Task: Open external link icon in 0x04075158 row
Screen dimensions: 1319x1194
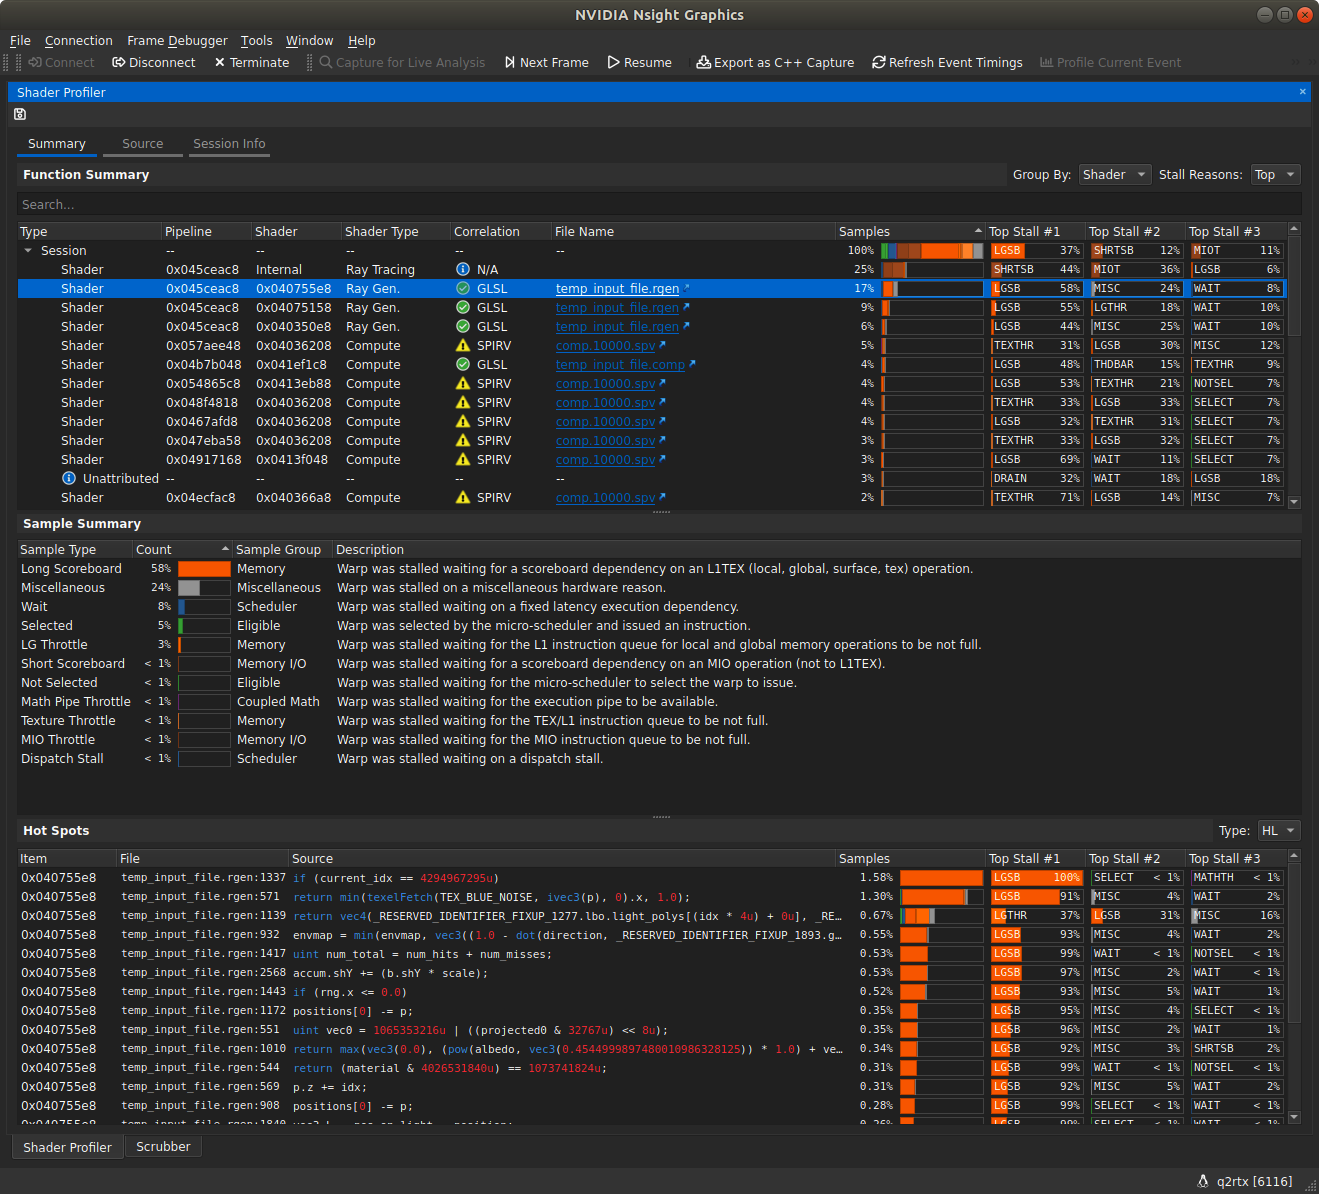Action: click(686, 307)
